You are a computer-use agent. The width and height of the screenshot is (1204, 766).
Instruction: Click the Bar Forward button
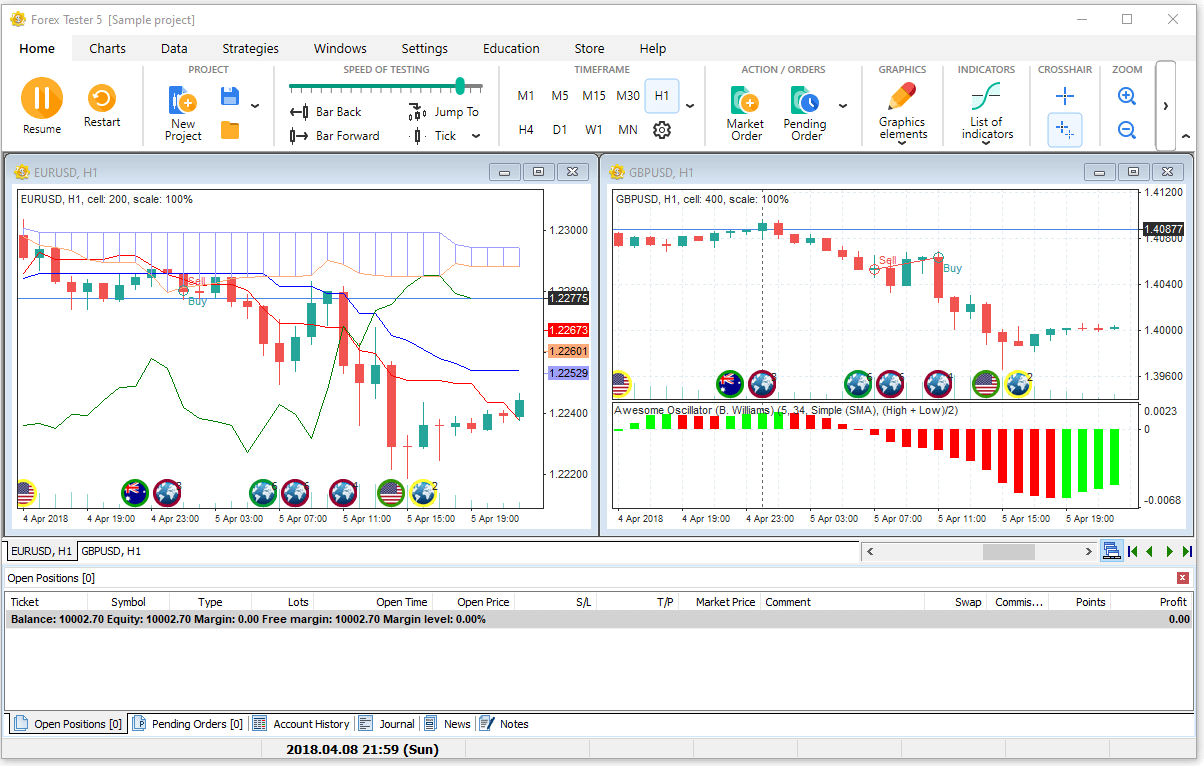tap(335, 136)
